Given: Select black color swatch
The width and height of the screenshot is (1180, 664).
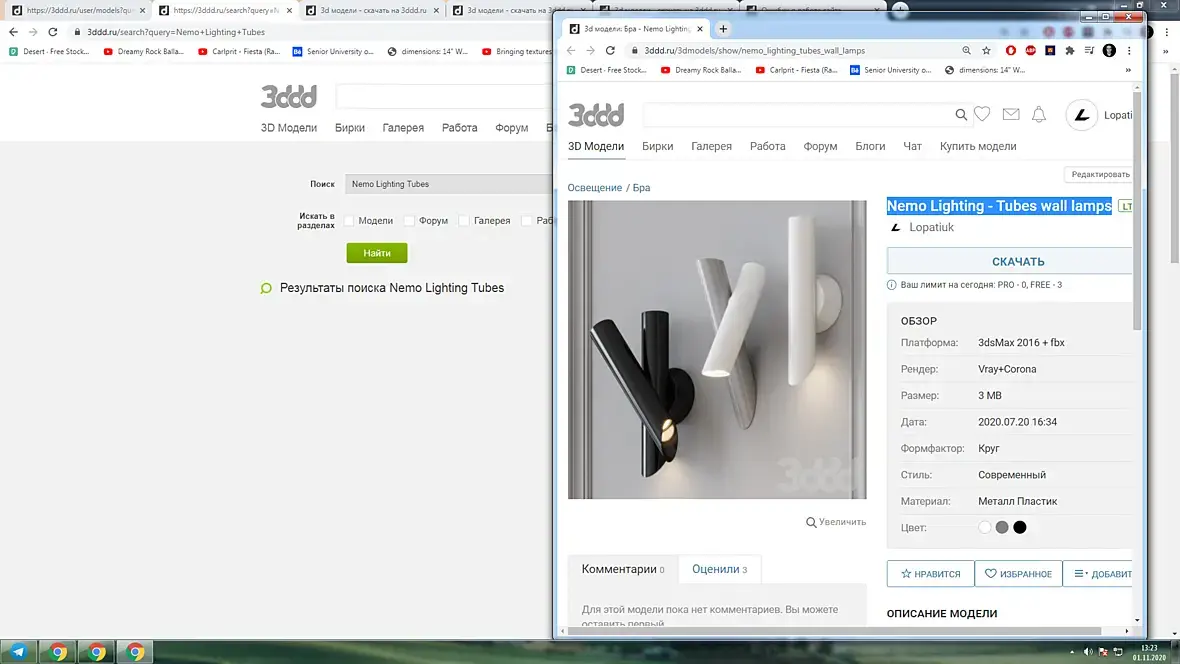Looking at the screenshot, I should pos(1020,527).
